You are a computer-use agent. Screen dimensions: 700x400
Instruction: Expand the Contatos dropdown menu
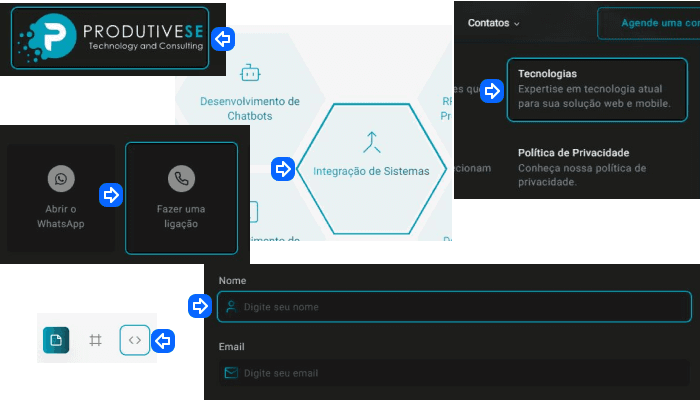[494, 23]
